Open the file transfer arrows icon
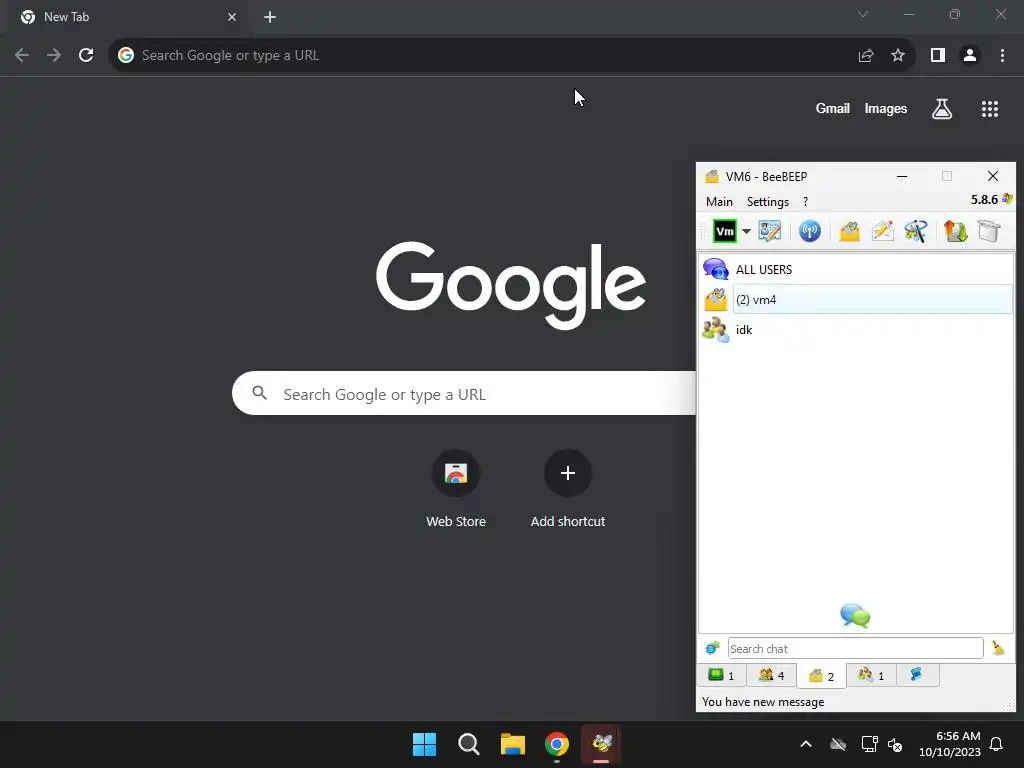1024x768 pixels. coord(955,231)
